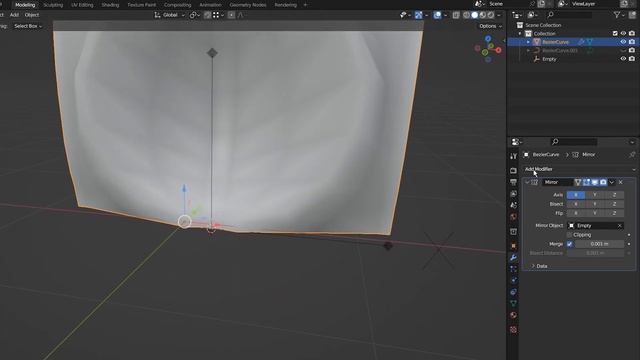Screen dimensions: 640x360
Task: Switch to the Sculpting workspace
Action: pyautogui.click(x=53, y=5)
